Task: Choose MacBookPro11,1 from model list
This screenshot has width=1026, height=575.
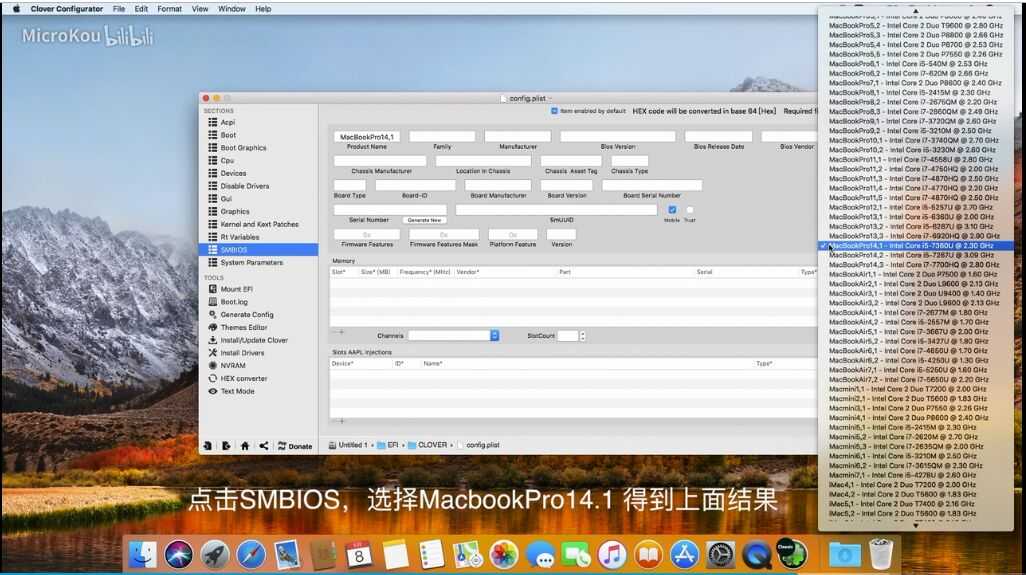Action: point(911,160)
